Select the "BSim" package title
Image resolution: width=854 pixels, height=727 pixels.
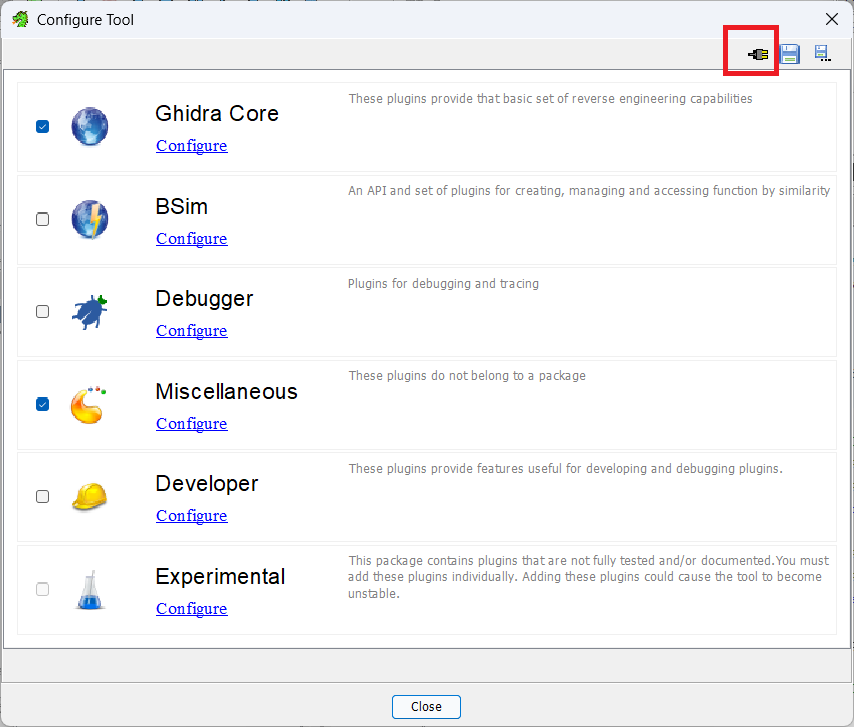(x=181, y=206)
